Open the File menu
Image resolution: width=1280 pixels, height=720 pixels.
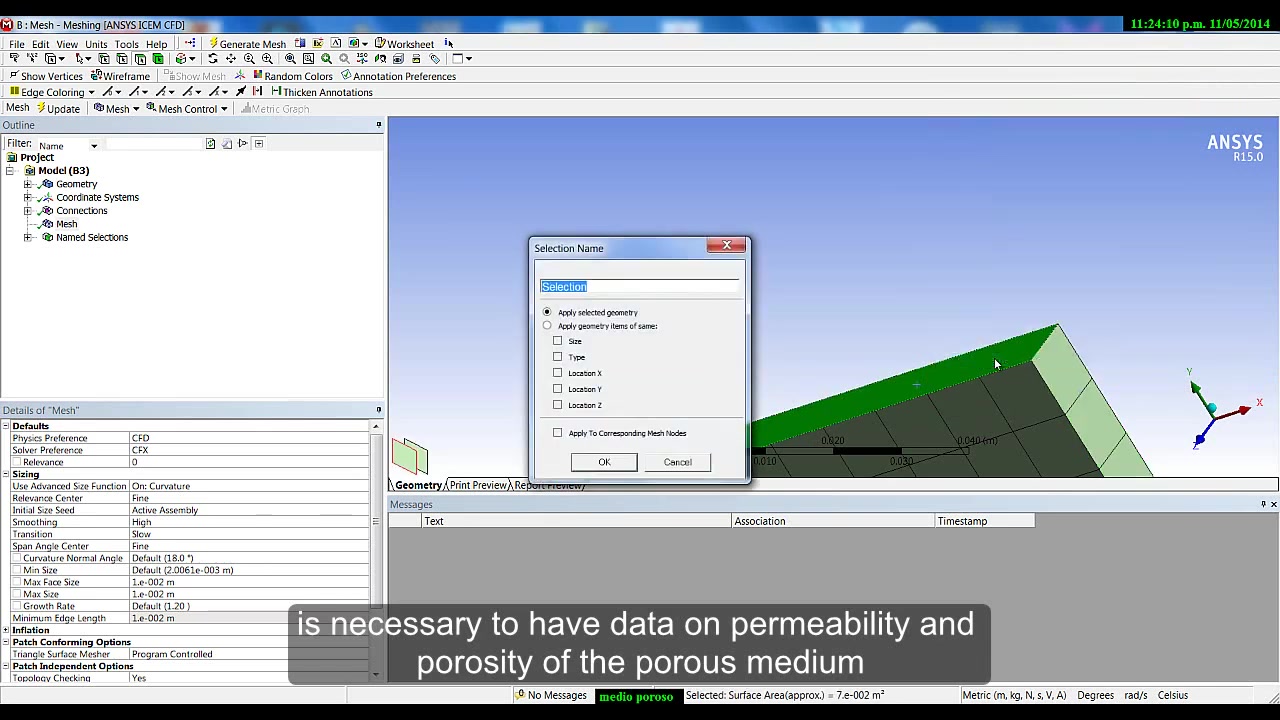[x=17, y=44]
